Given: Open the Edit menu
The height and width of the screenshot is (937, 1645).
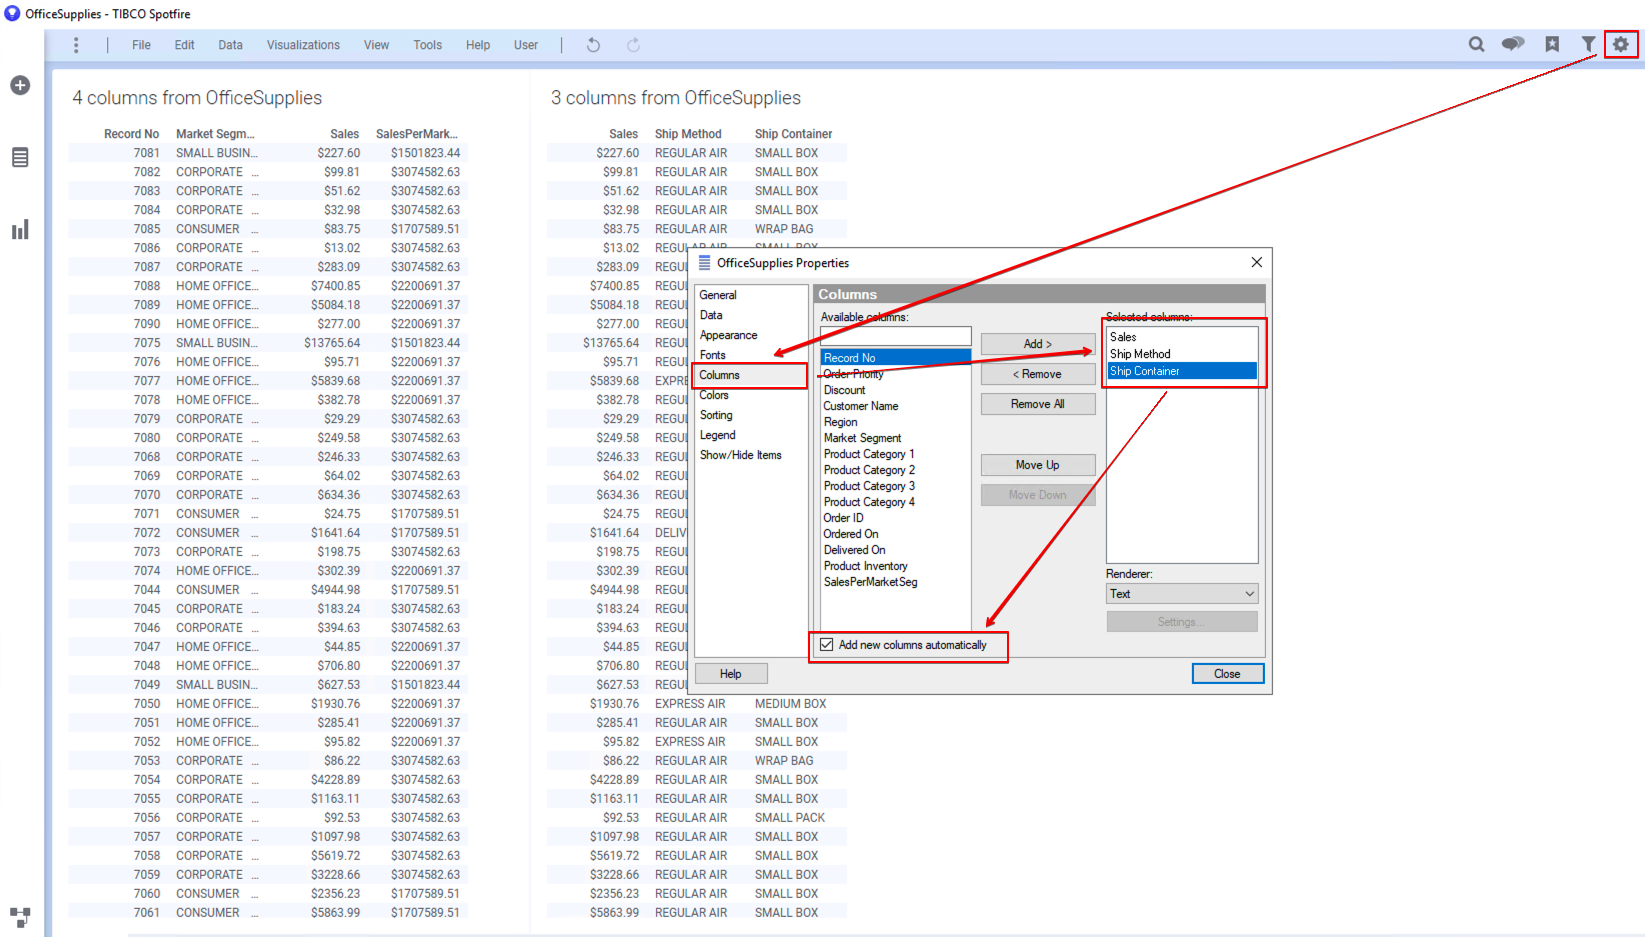Looking at the screenshot, I should (184, 45).
